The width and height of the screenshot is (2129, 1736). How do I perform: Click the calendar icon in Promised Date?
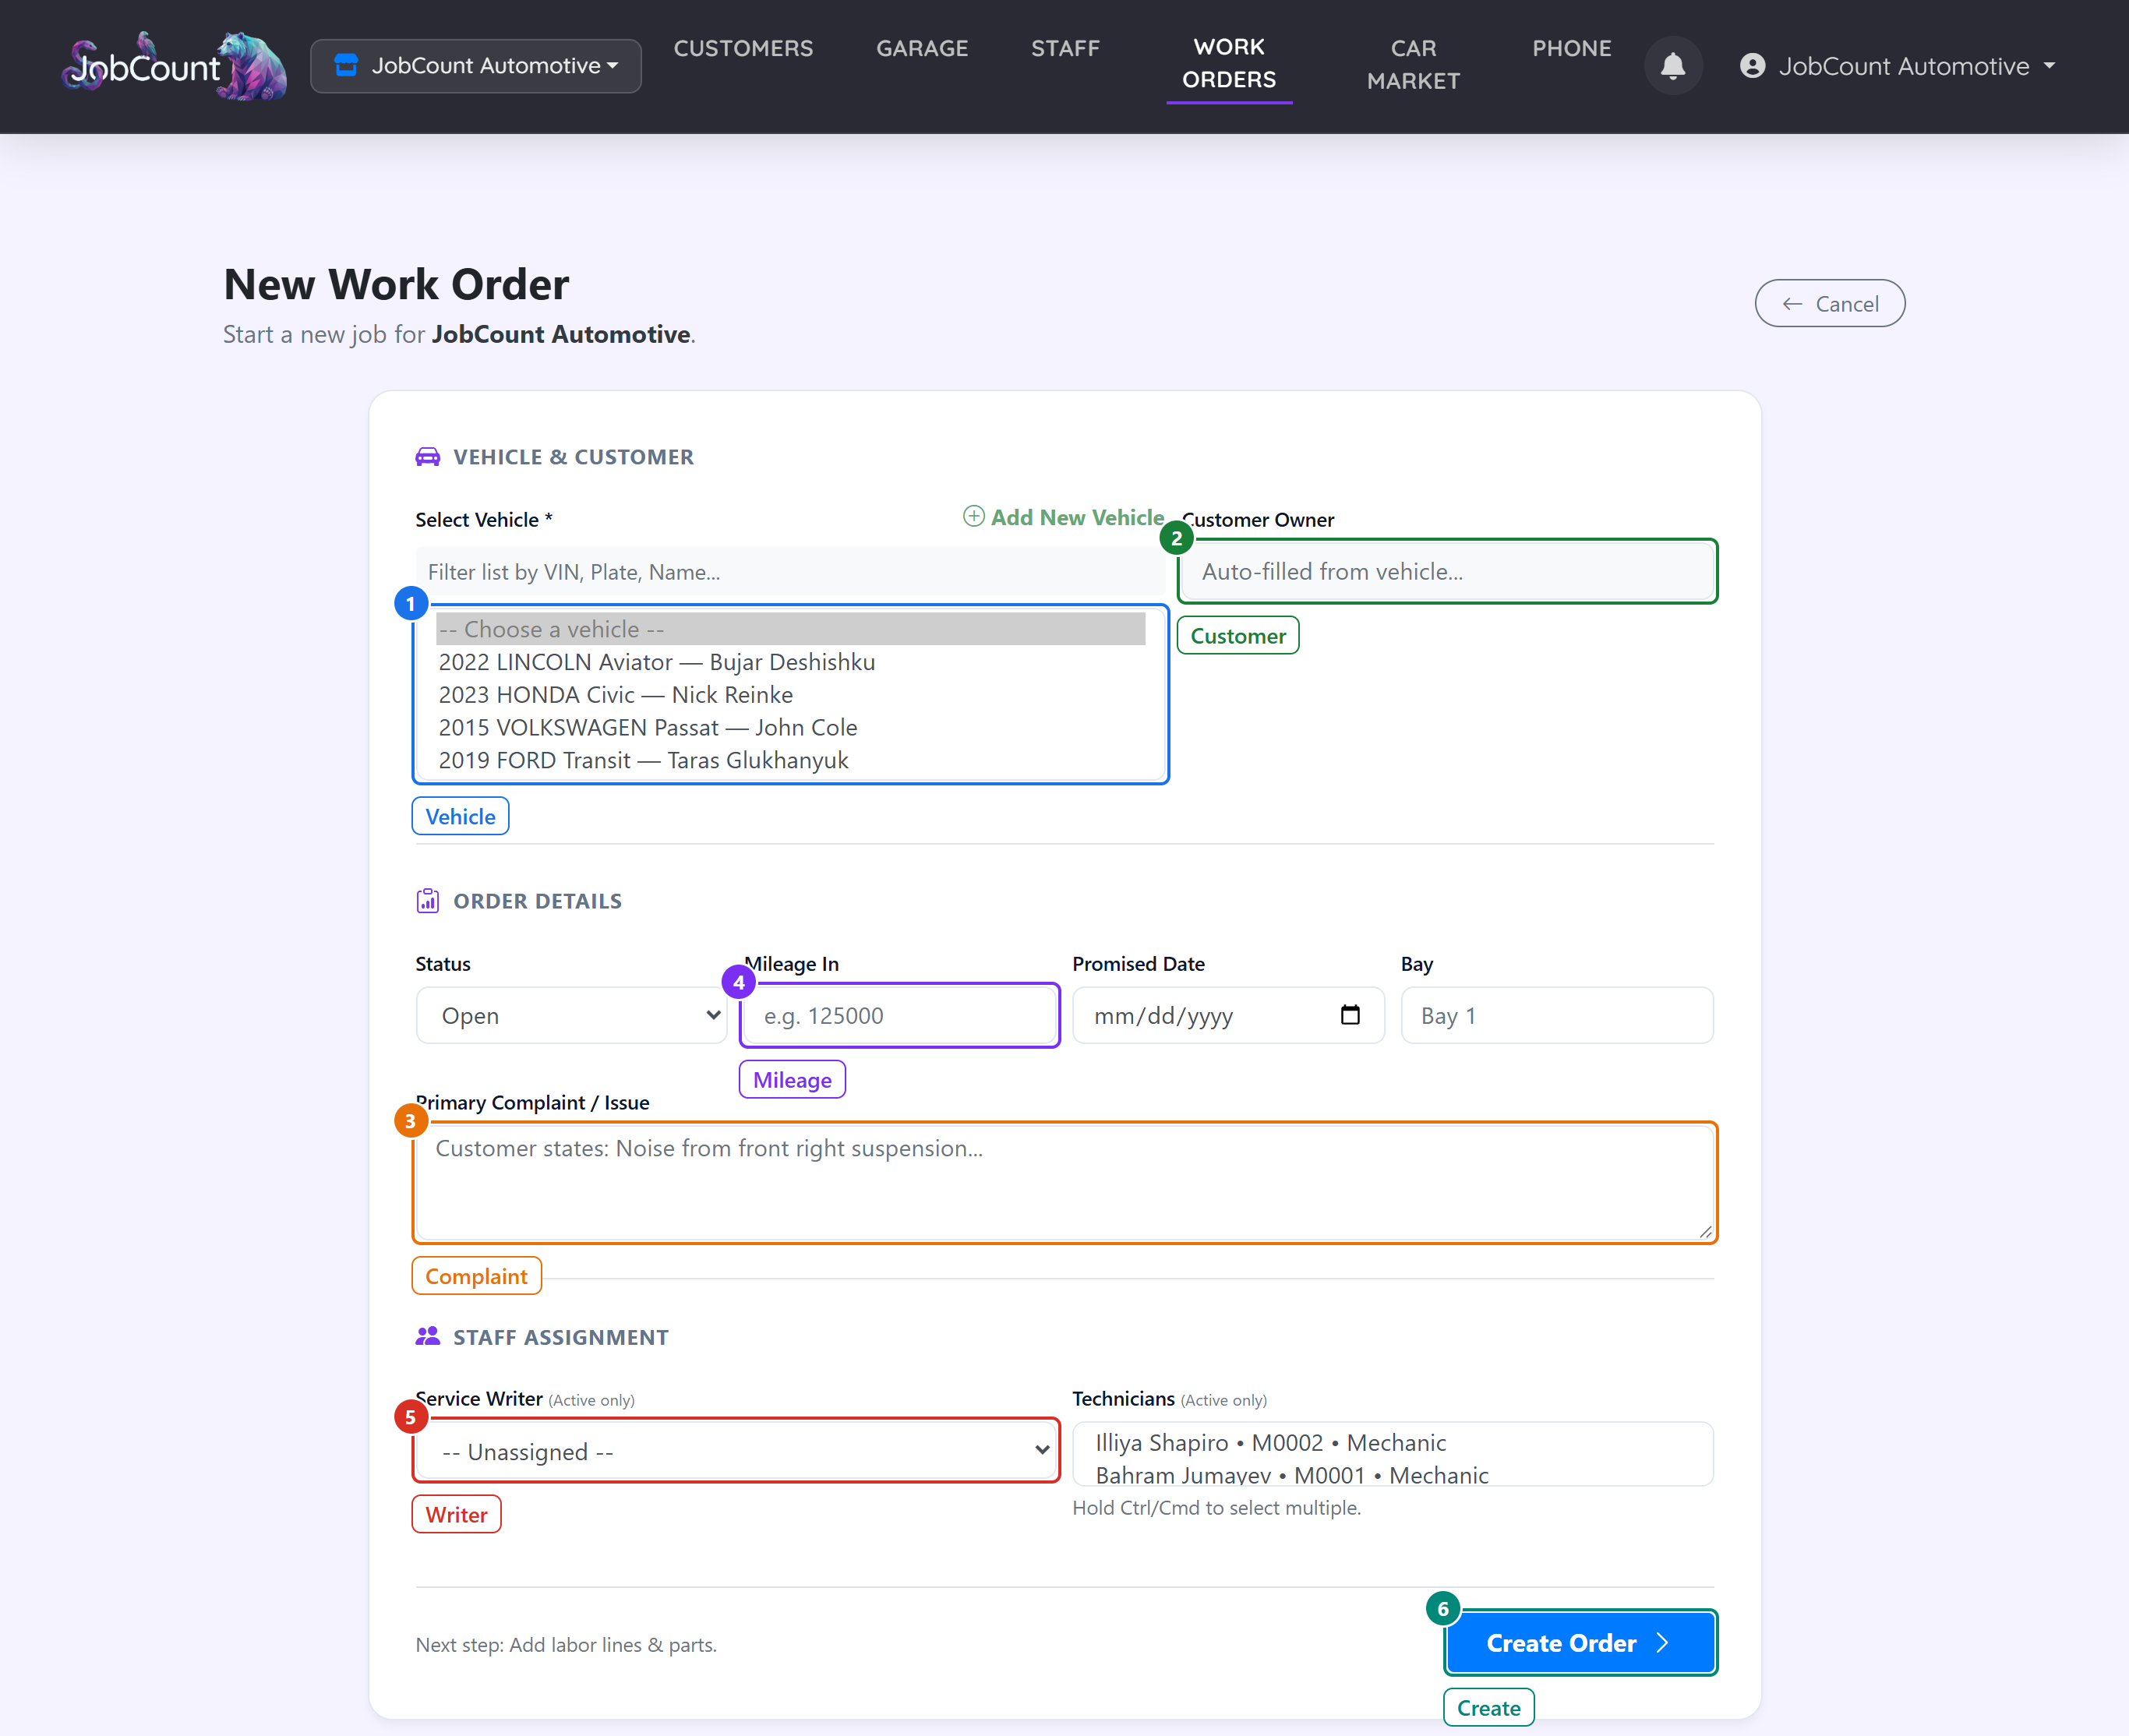point(1350,1015)
